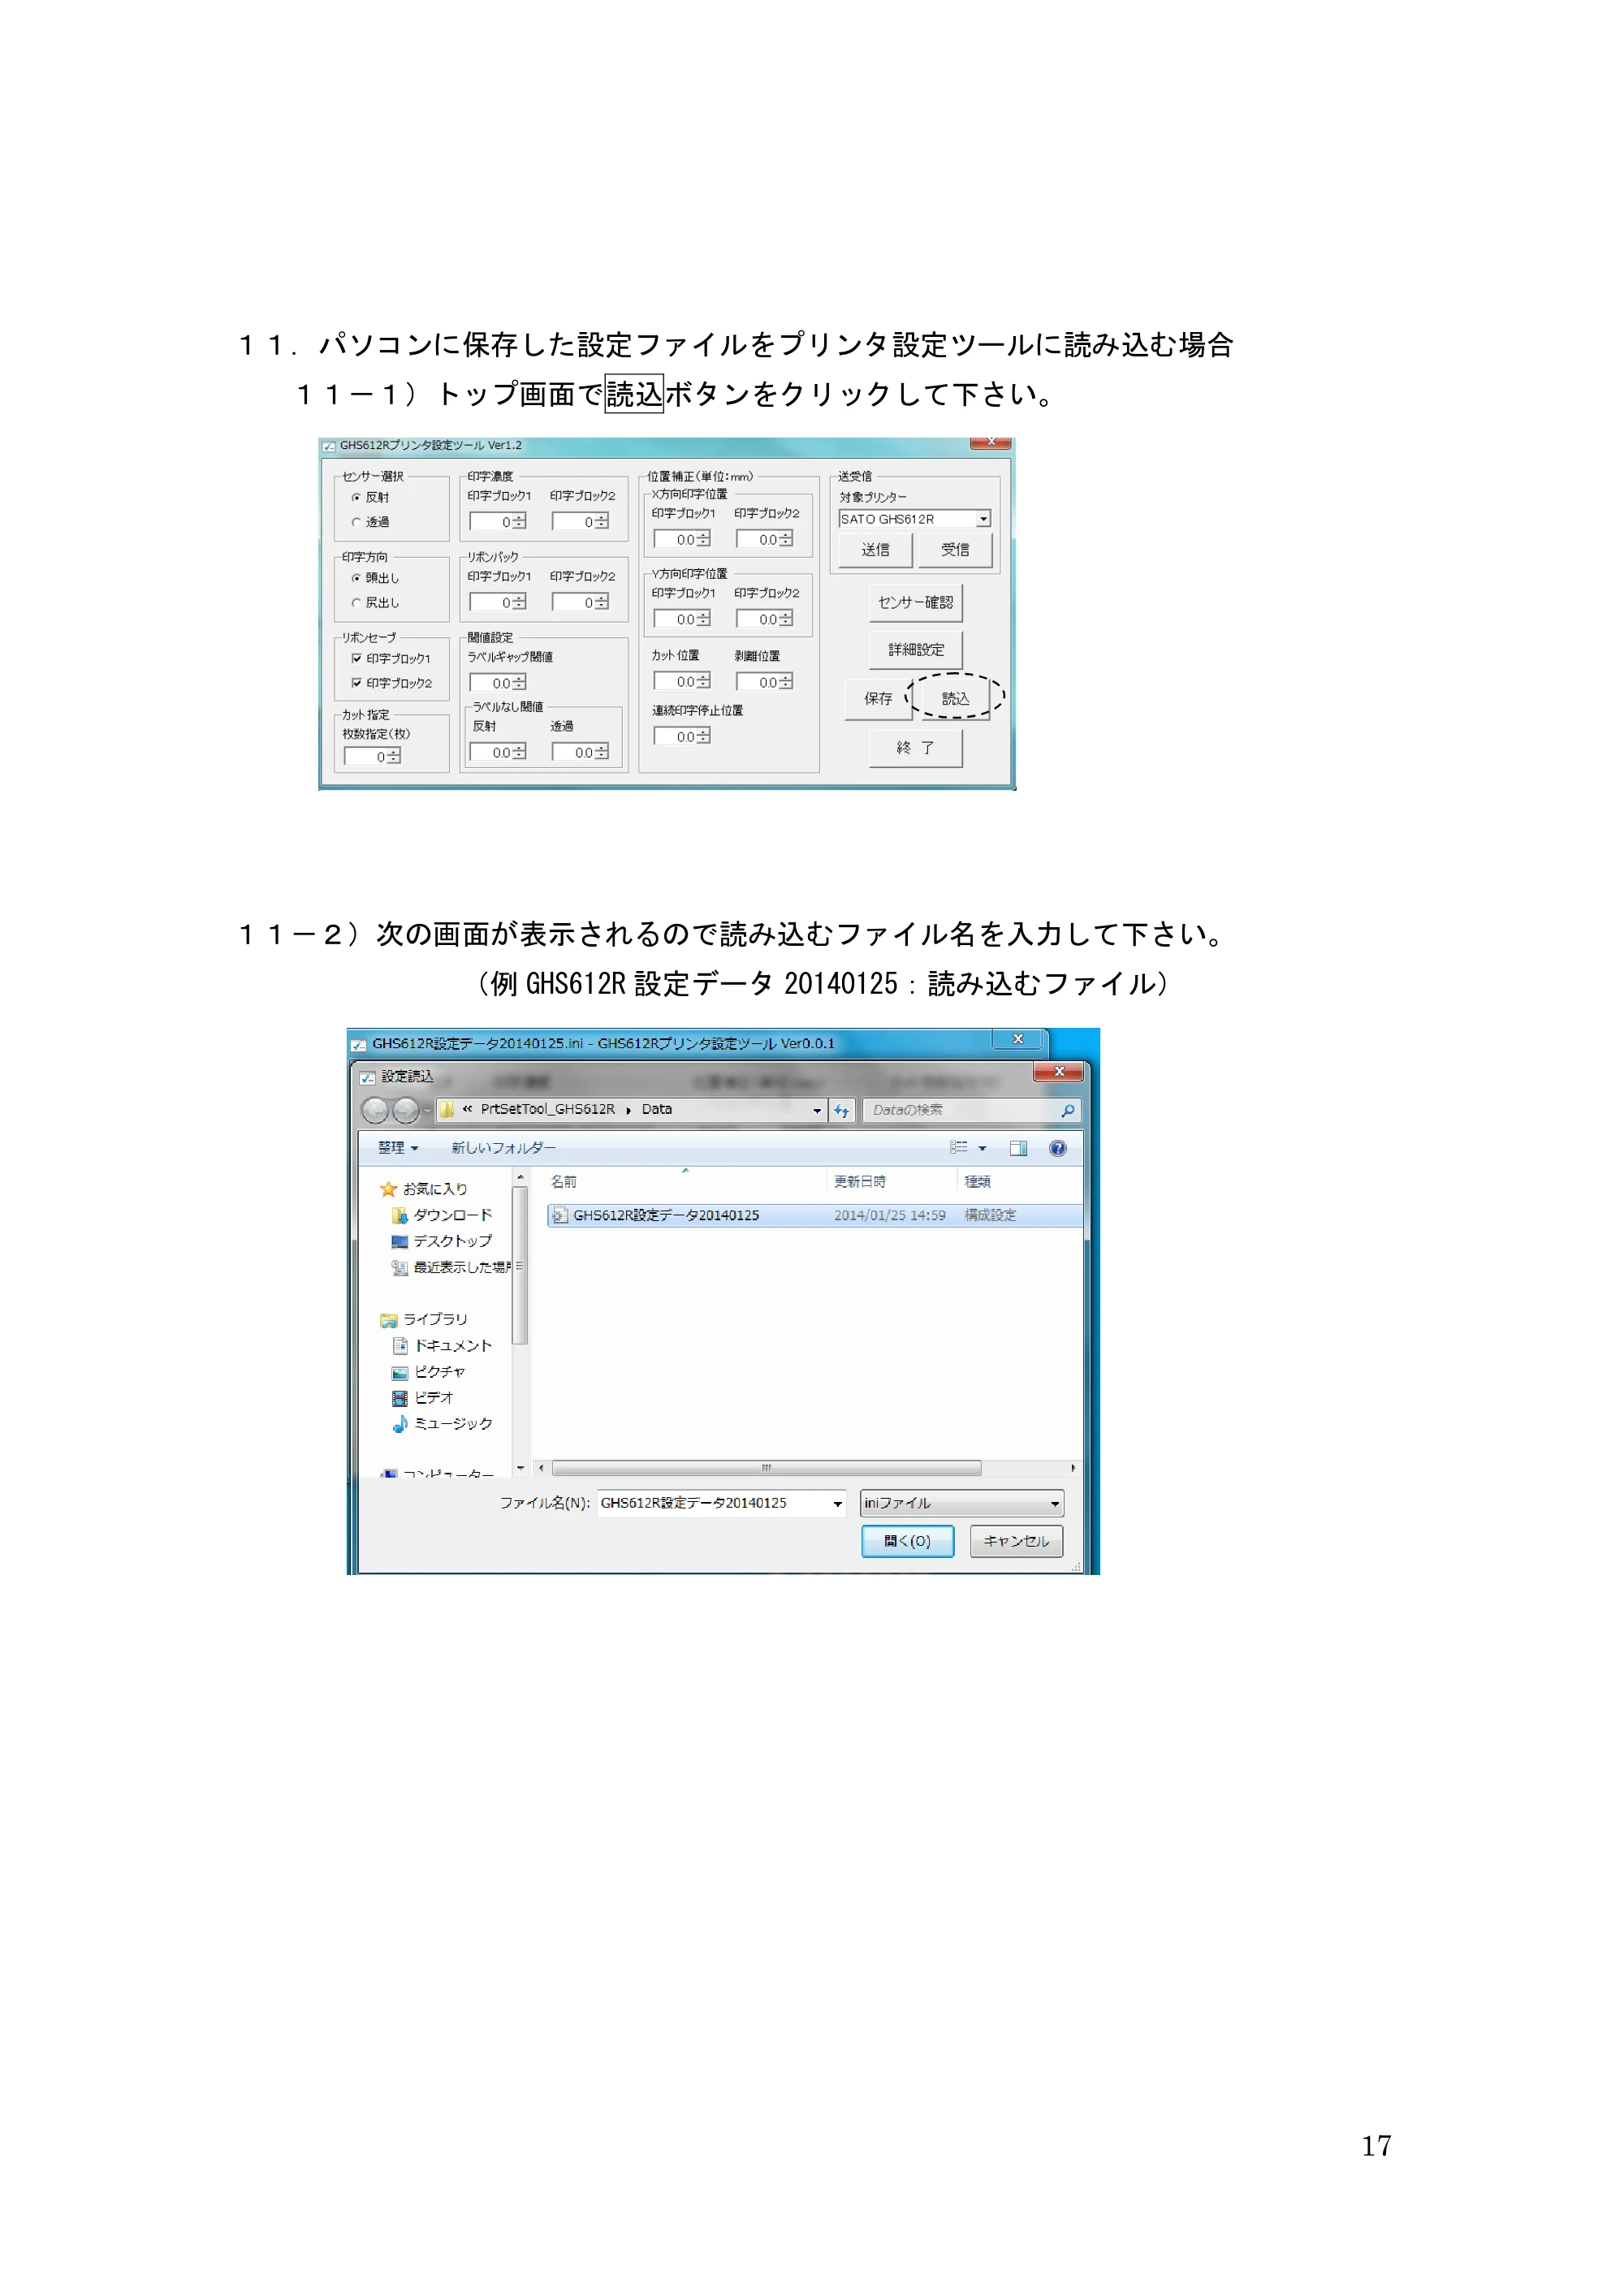This screenshot has width=1624, height=2296.
Task: Select ドキュメント library
Action: [x=442, y=1346]
